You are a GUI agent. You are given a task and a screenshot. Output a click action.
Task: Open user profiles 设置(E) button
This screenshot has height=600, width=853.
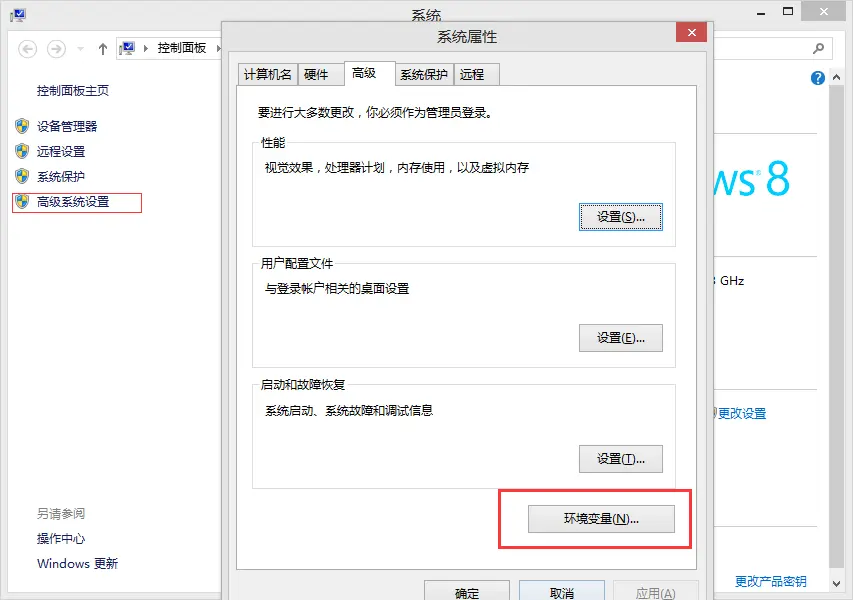621,338
